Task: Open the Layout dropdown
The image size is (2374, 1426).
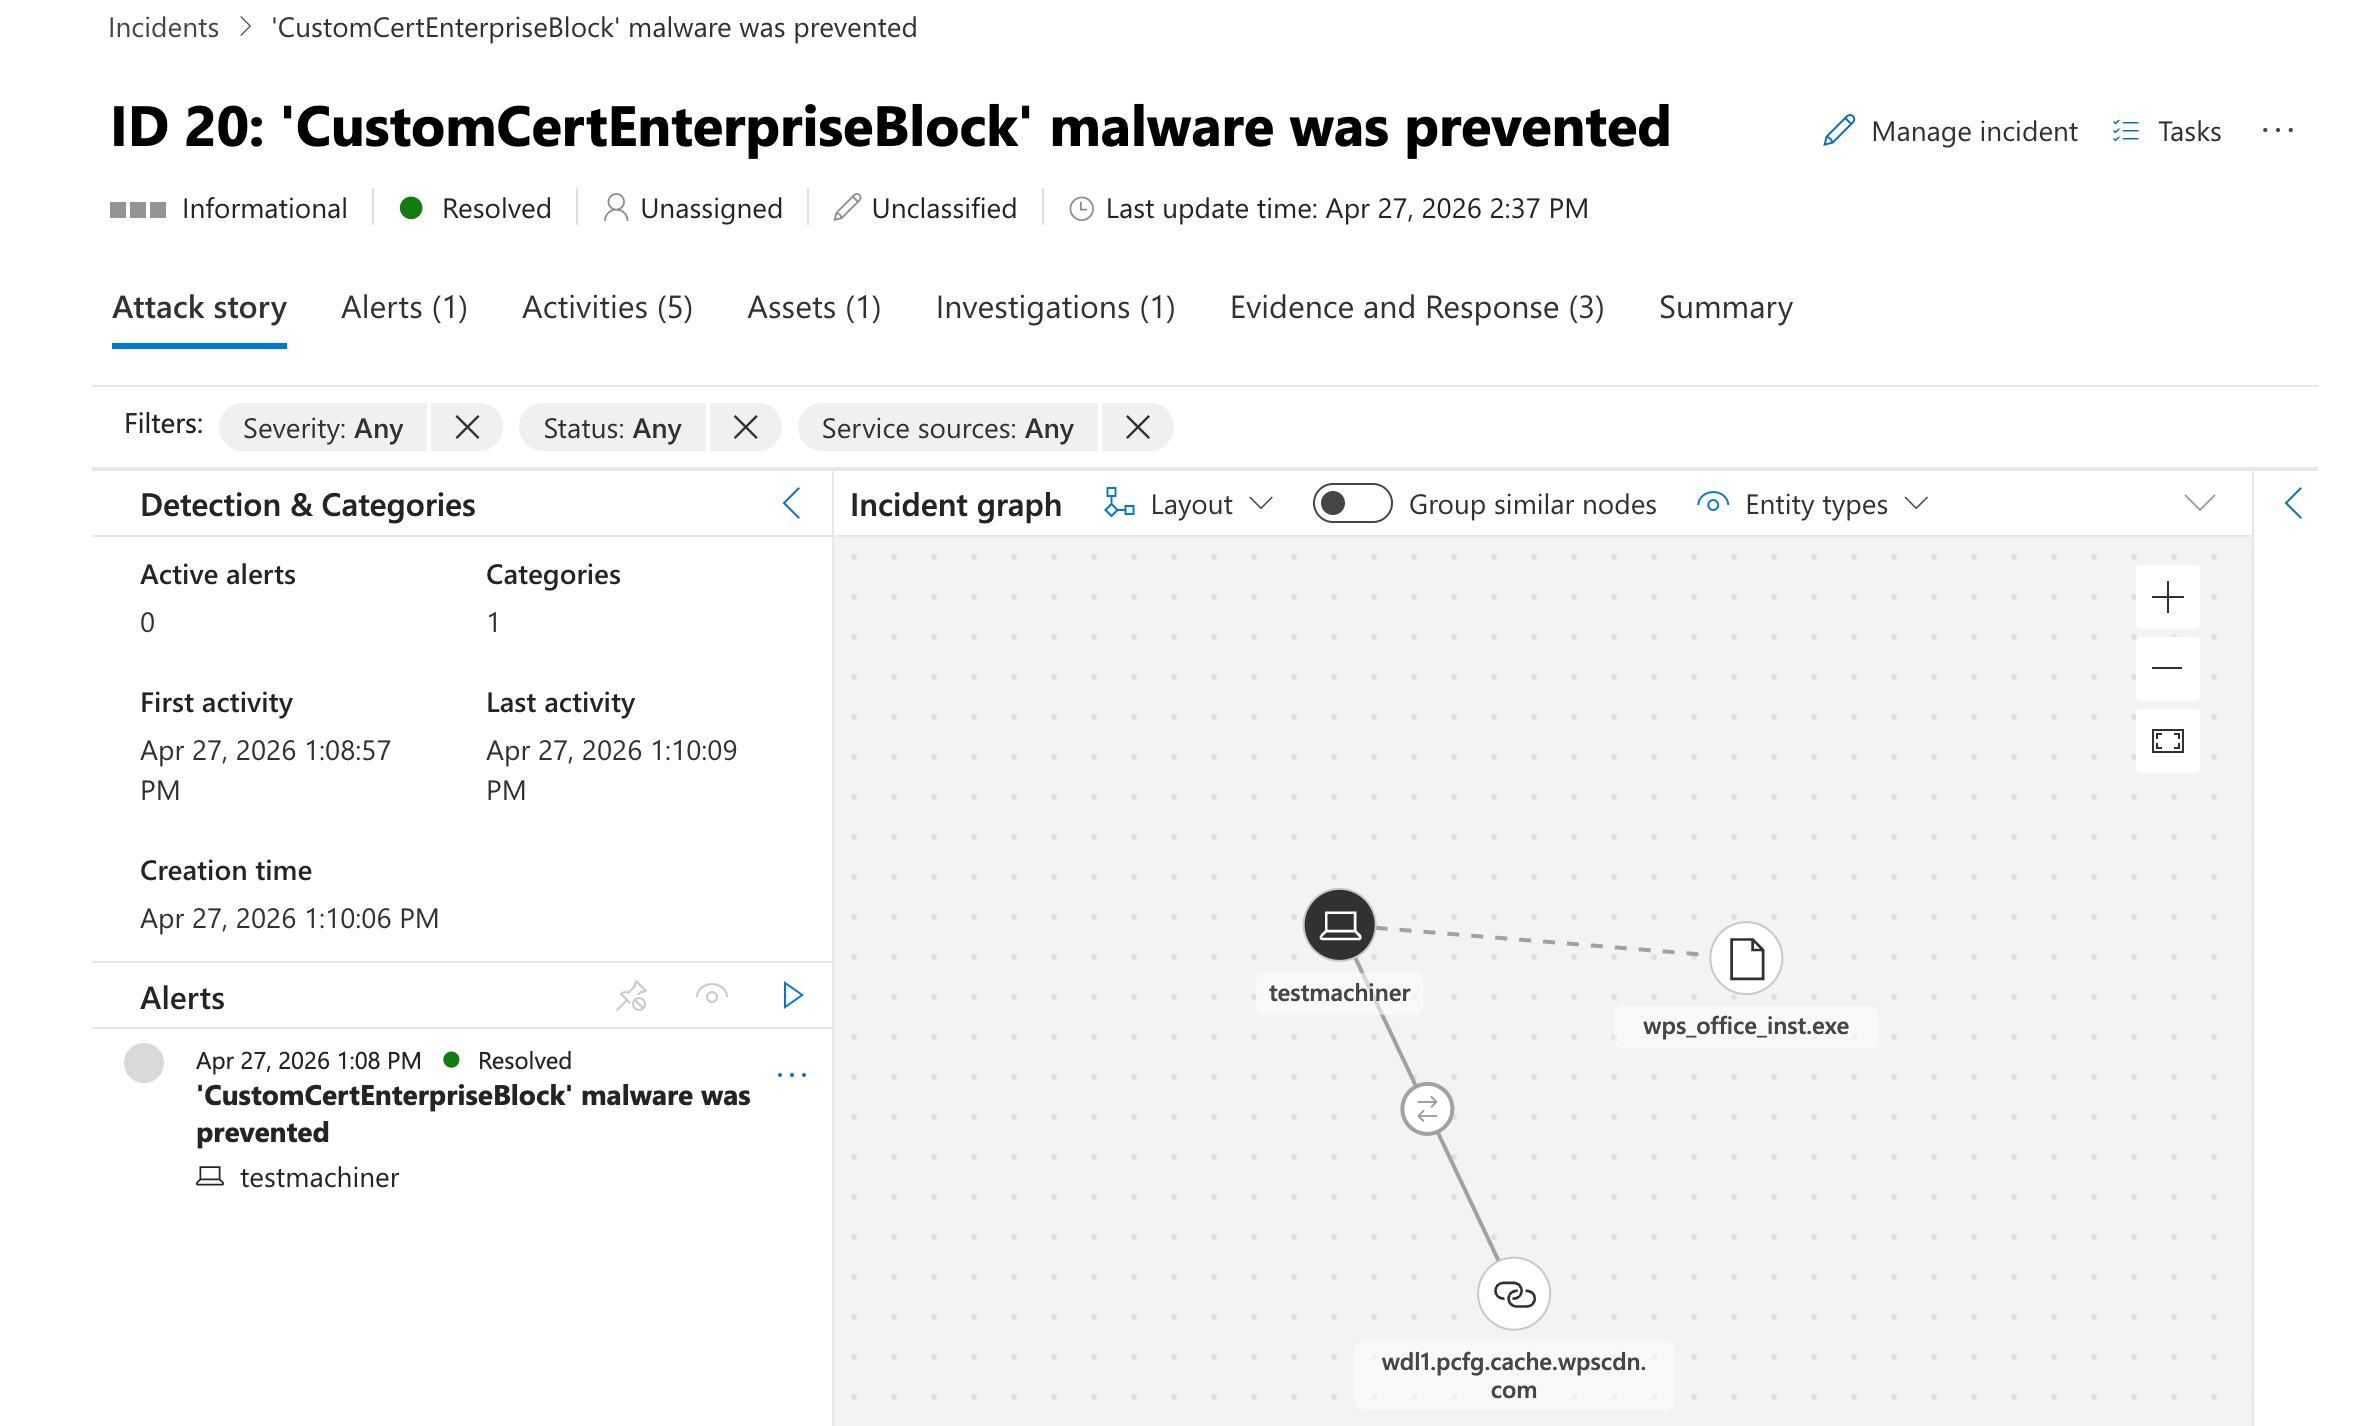Action: [x=1188, y=504]
